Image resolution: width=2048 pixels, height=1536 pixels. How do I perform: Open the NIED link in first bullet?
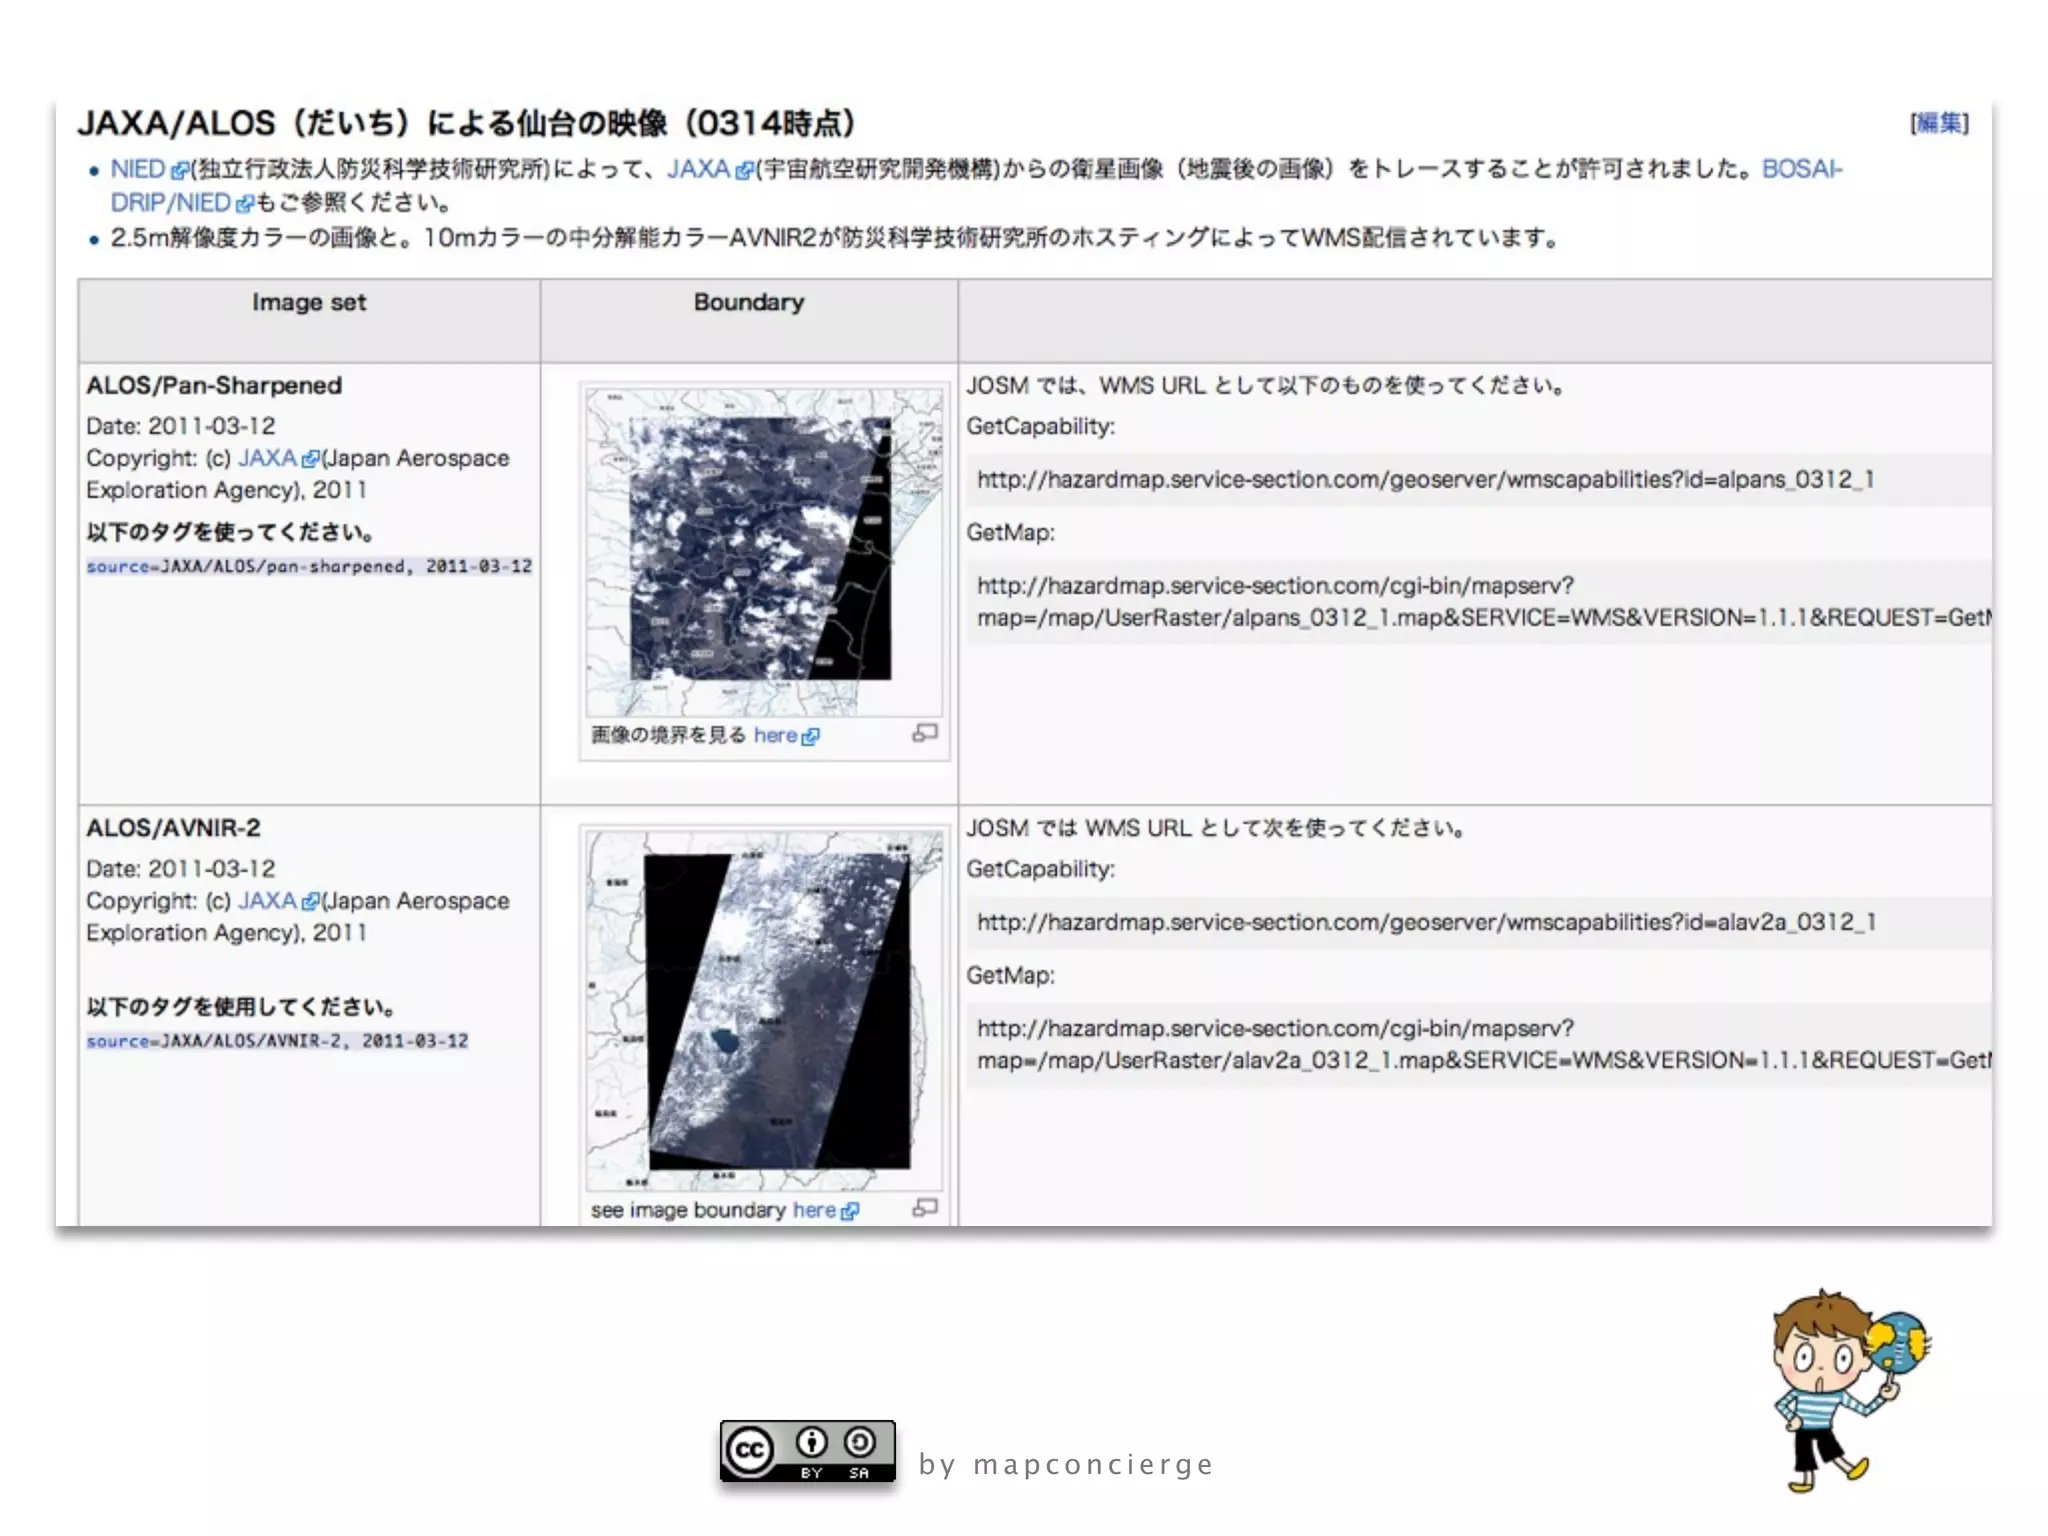click(x=137, y=169)
